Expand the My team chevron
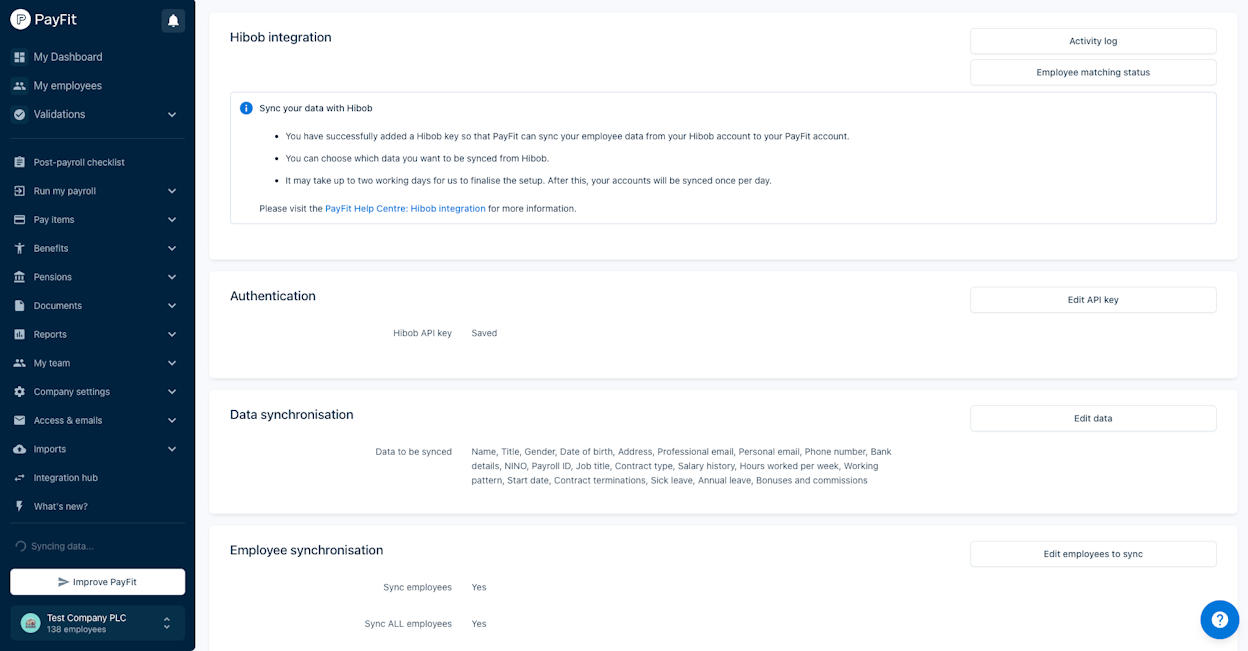Screen dimensions: 1248x651 pos(172,363)
